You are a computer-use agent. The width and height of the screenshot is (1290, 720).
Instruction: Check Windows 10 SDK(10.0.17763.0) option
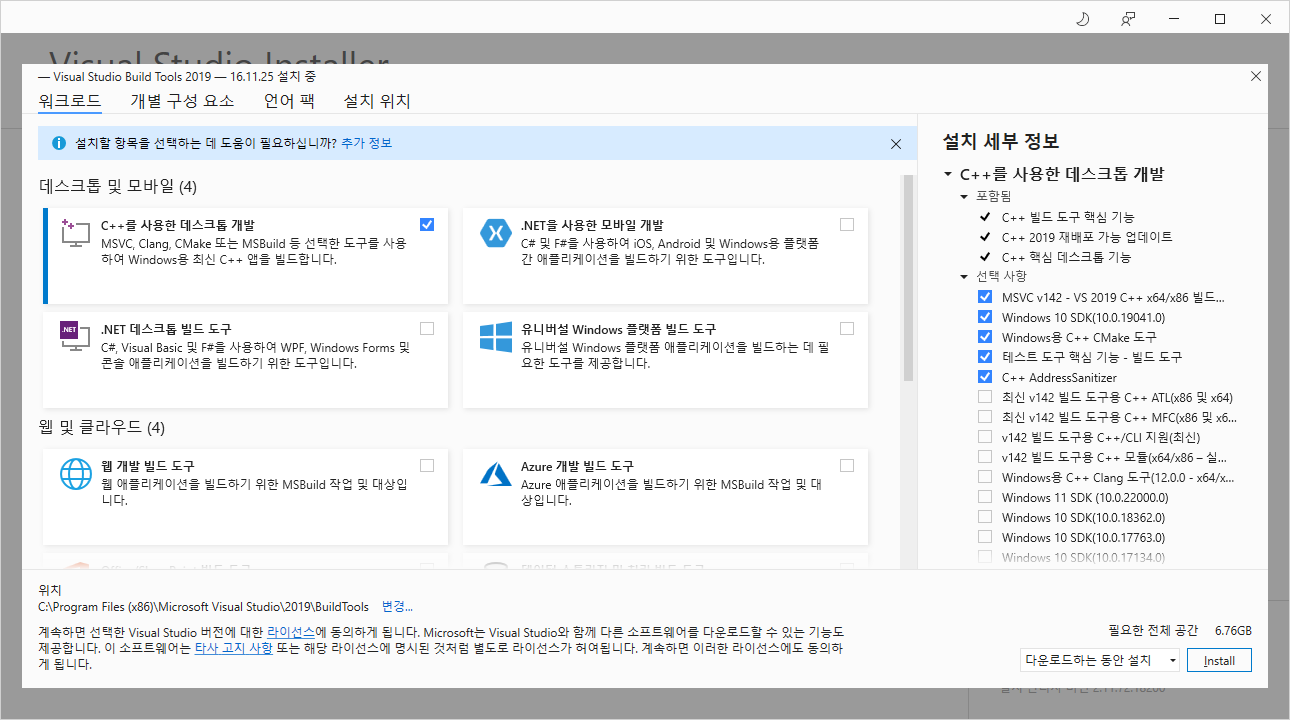985,537
